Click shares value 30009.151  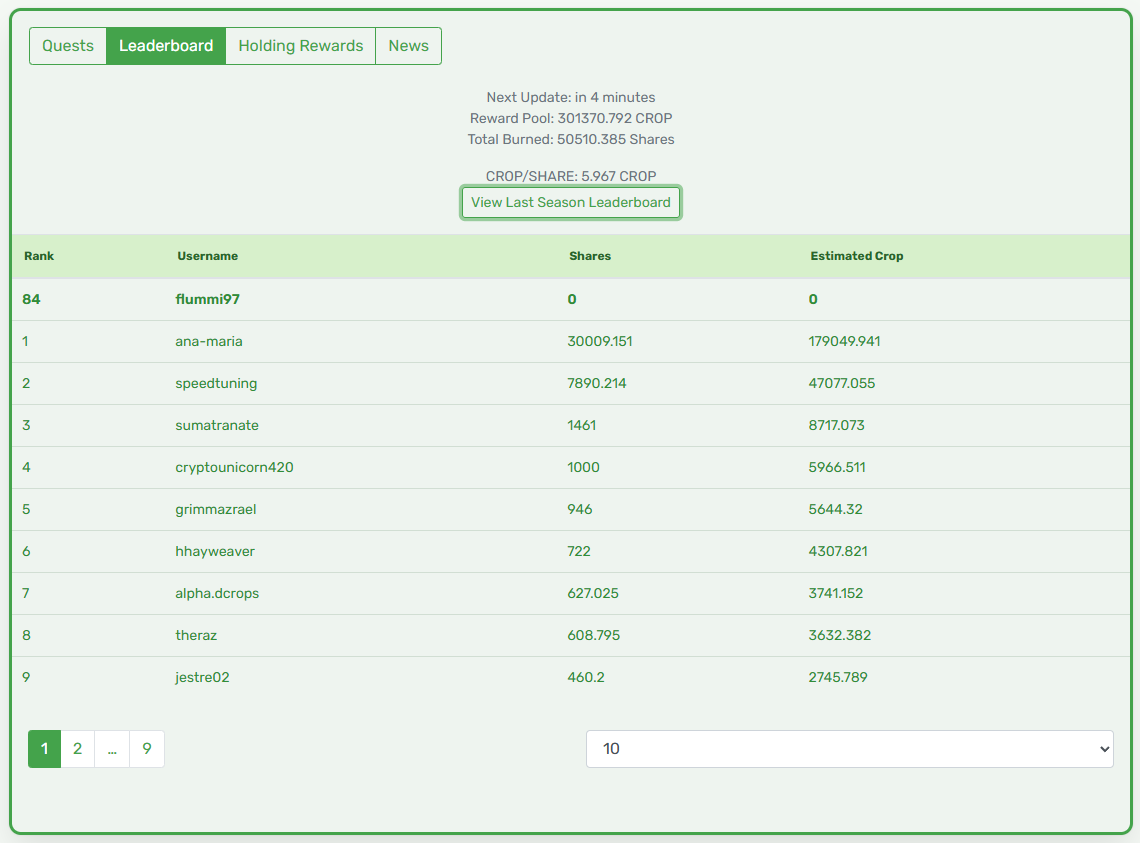[x=600, y=341]
